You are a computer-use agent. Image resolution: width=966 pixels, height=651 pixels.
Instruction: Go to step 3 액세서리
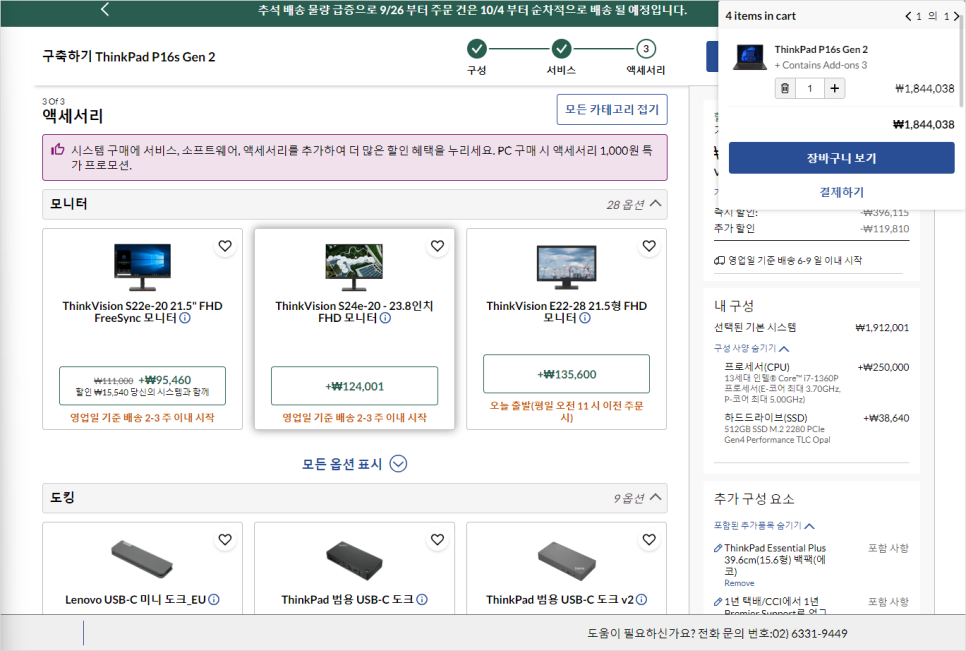tap(646, 57)
